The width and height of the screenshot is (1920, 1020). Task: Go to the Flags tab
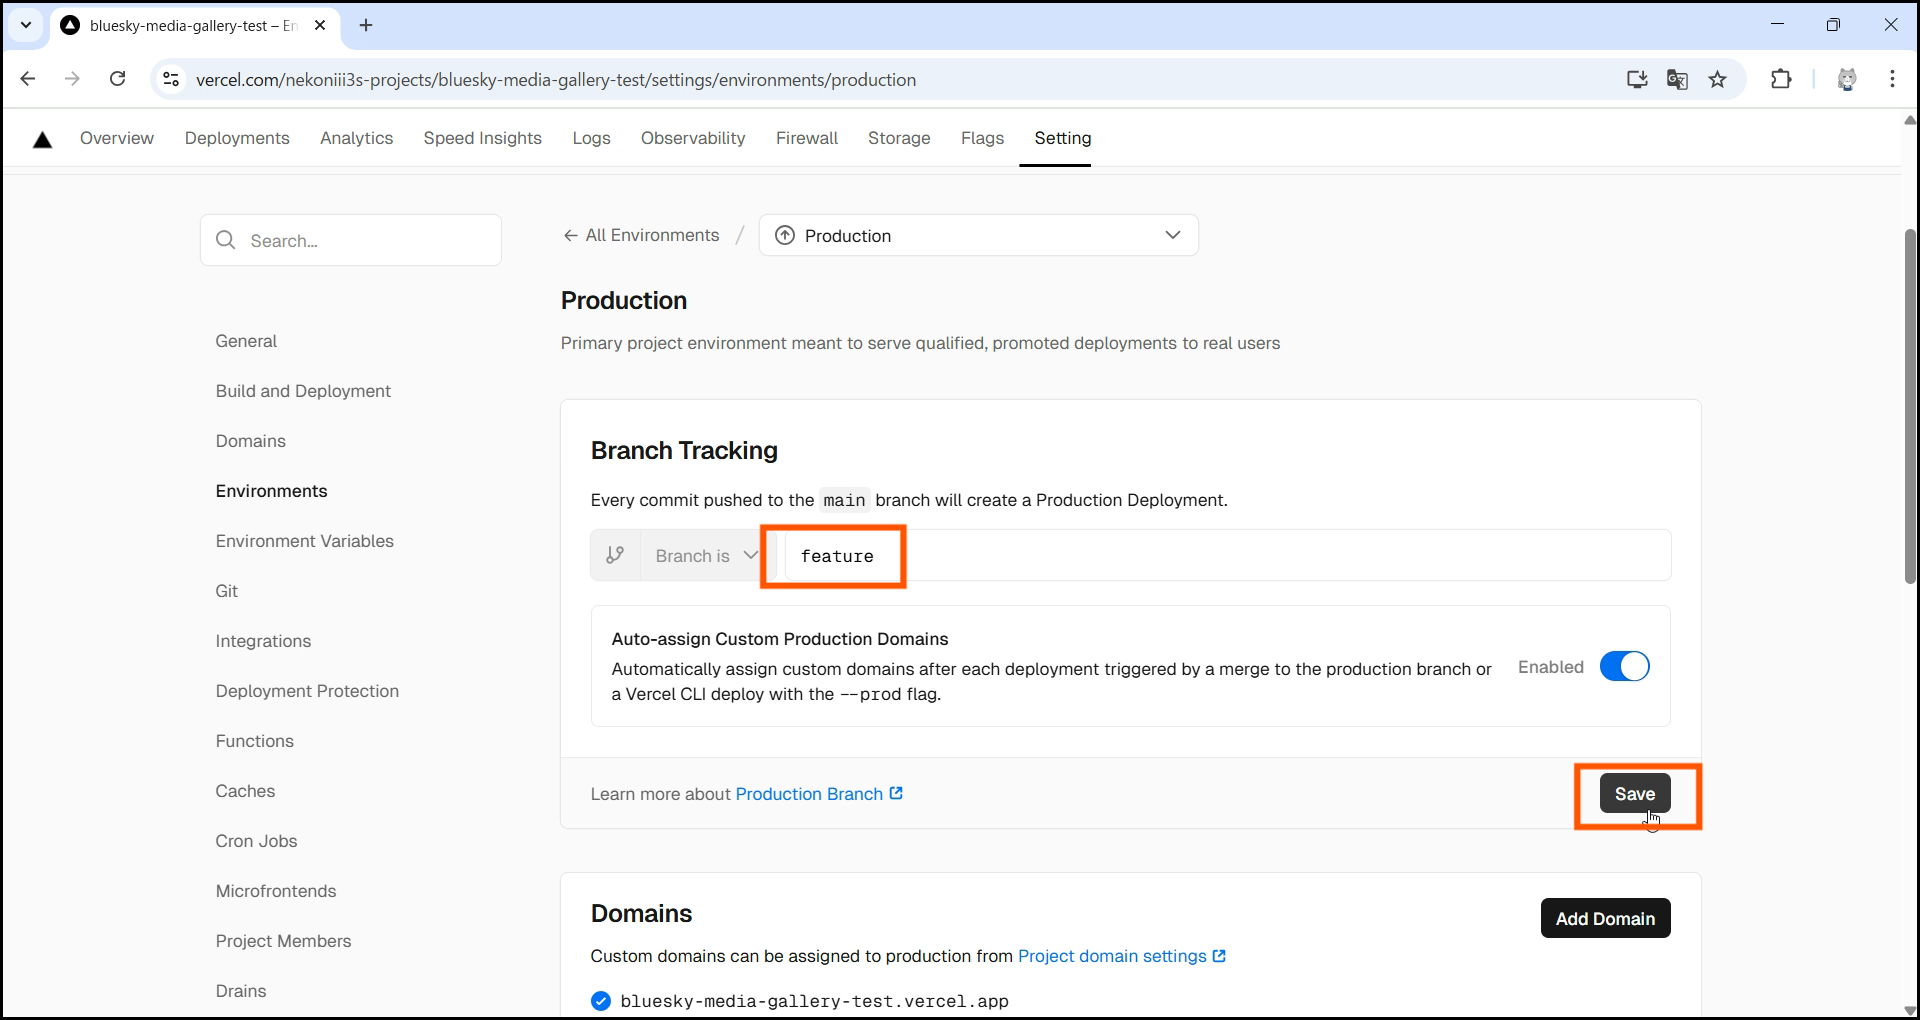point(982,138)
